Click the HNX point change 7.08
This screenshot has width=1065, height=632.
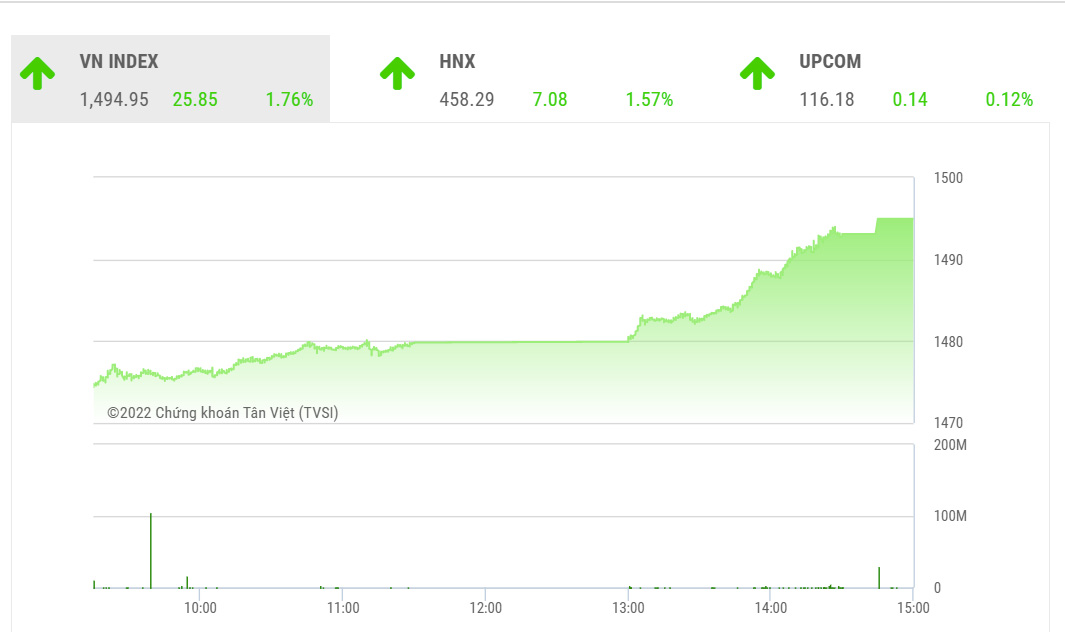[550, 100]
